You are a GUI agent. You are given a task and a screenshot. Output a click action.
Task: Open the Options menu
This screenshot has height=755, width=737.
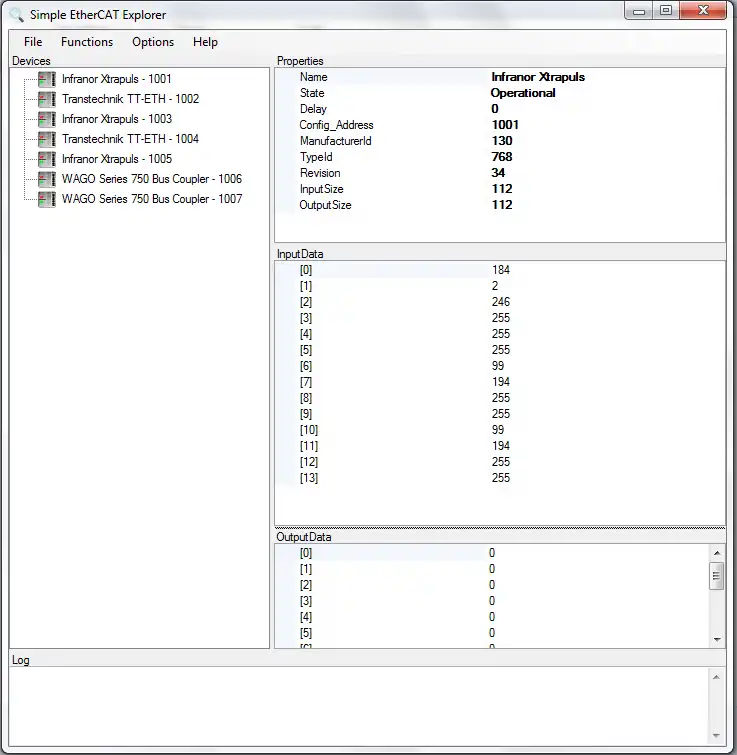point(153,42)
